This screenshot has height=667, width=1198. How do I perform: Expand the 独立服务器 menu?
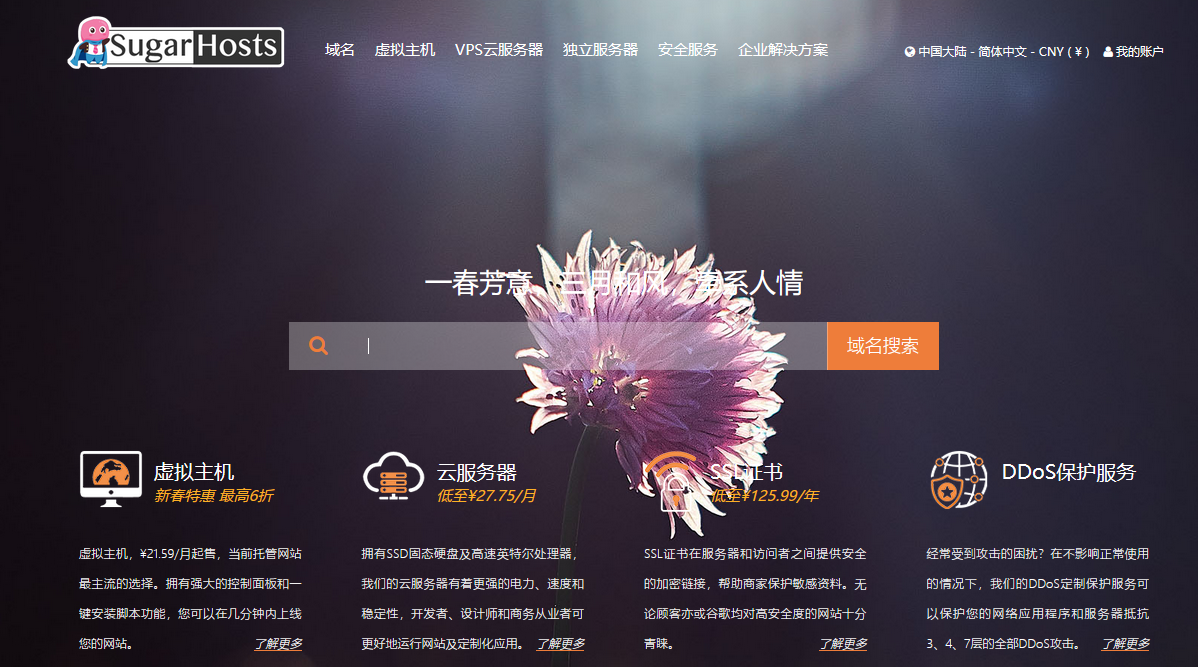point(600,50)
